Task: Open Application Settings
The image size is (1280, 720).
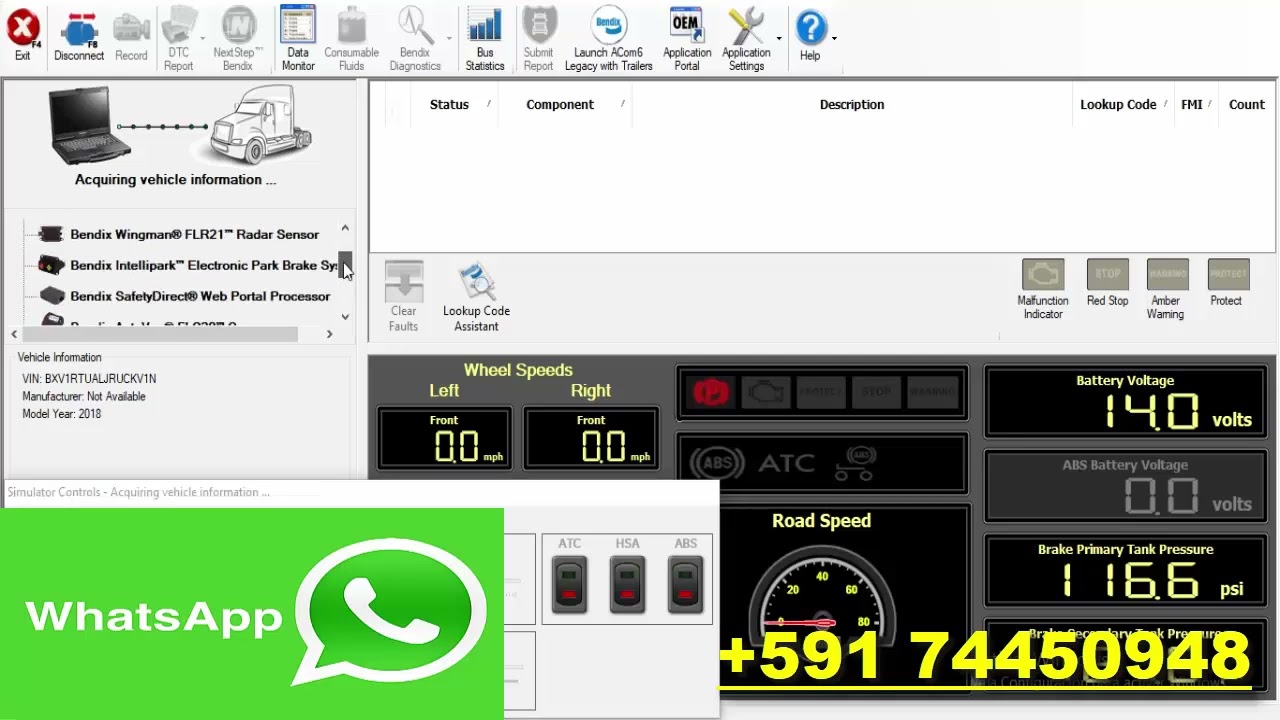Action: tap(746, 39)
